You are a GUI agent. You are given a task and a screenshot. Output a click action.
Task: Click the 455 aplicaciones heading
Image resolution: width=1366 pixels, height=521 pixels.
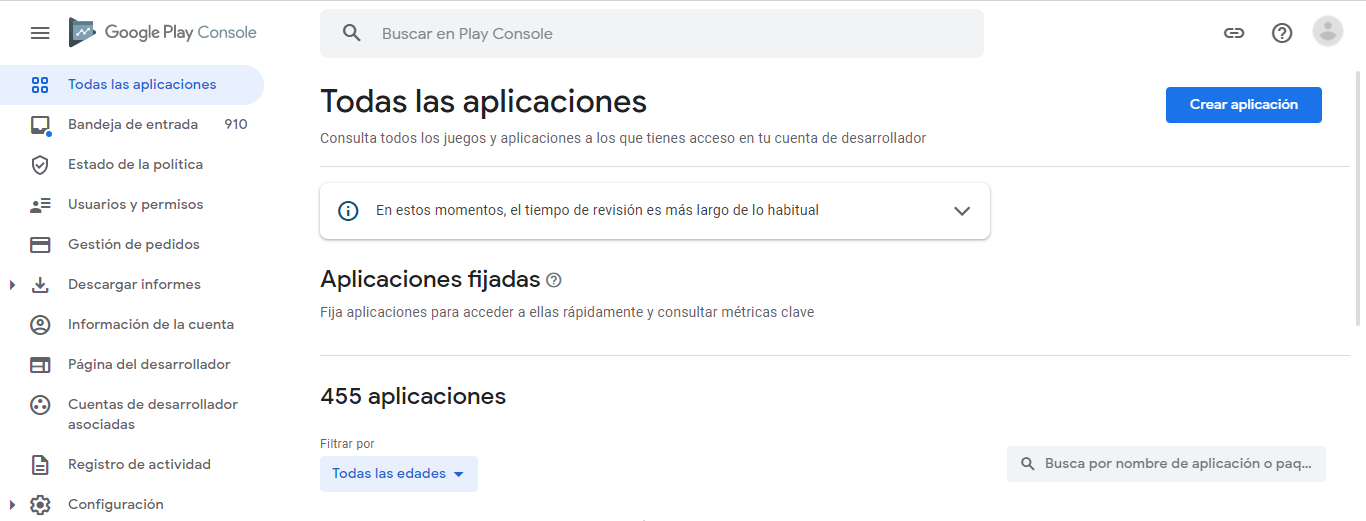click(413, 397)
